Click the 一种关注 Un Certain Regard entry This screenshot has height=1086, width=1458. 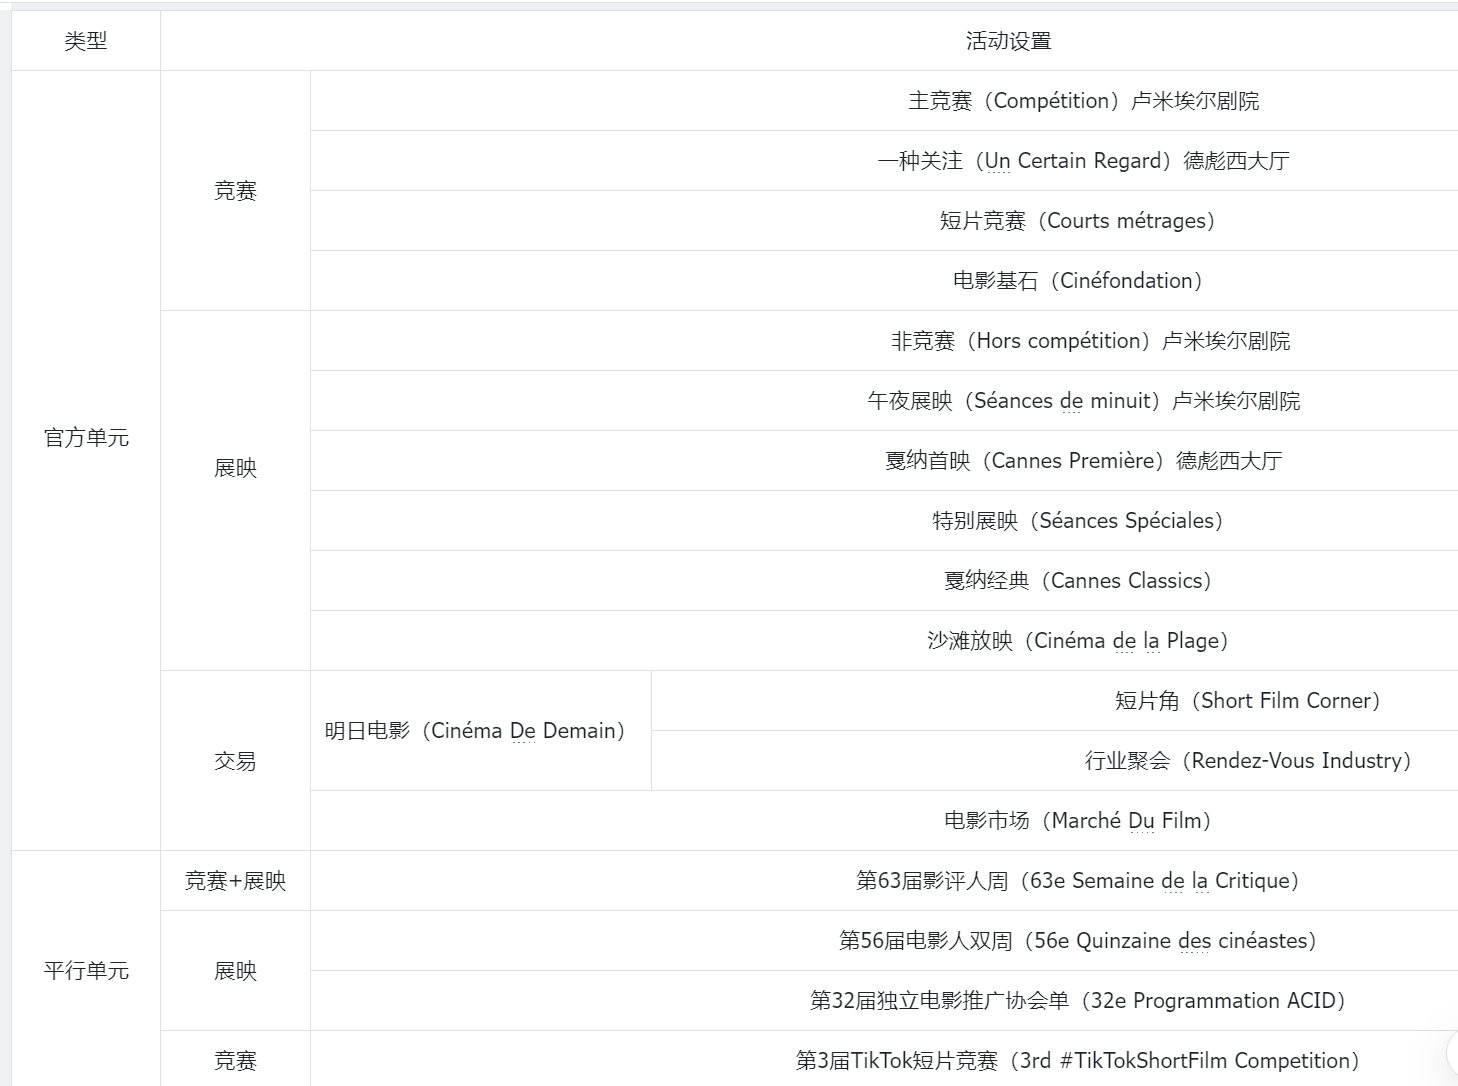[1083, 161]
